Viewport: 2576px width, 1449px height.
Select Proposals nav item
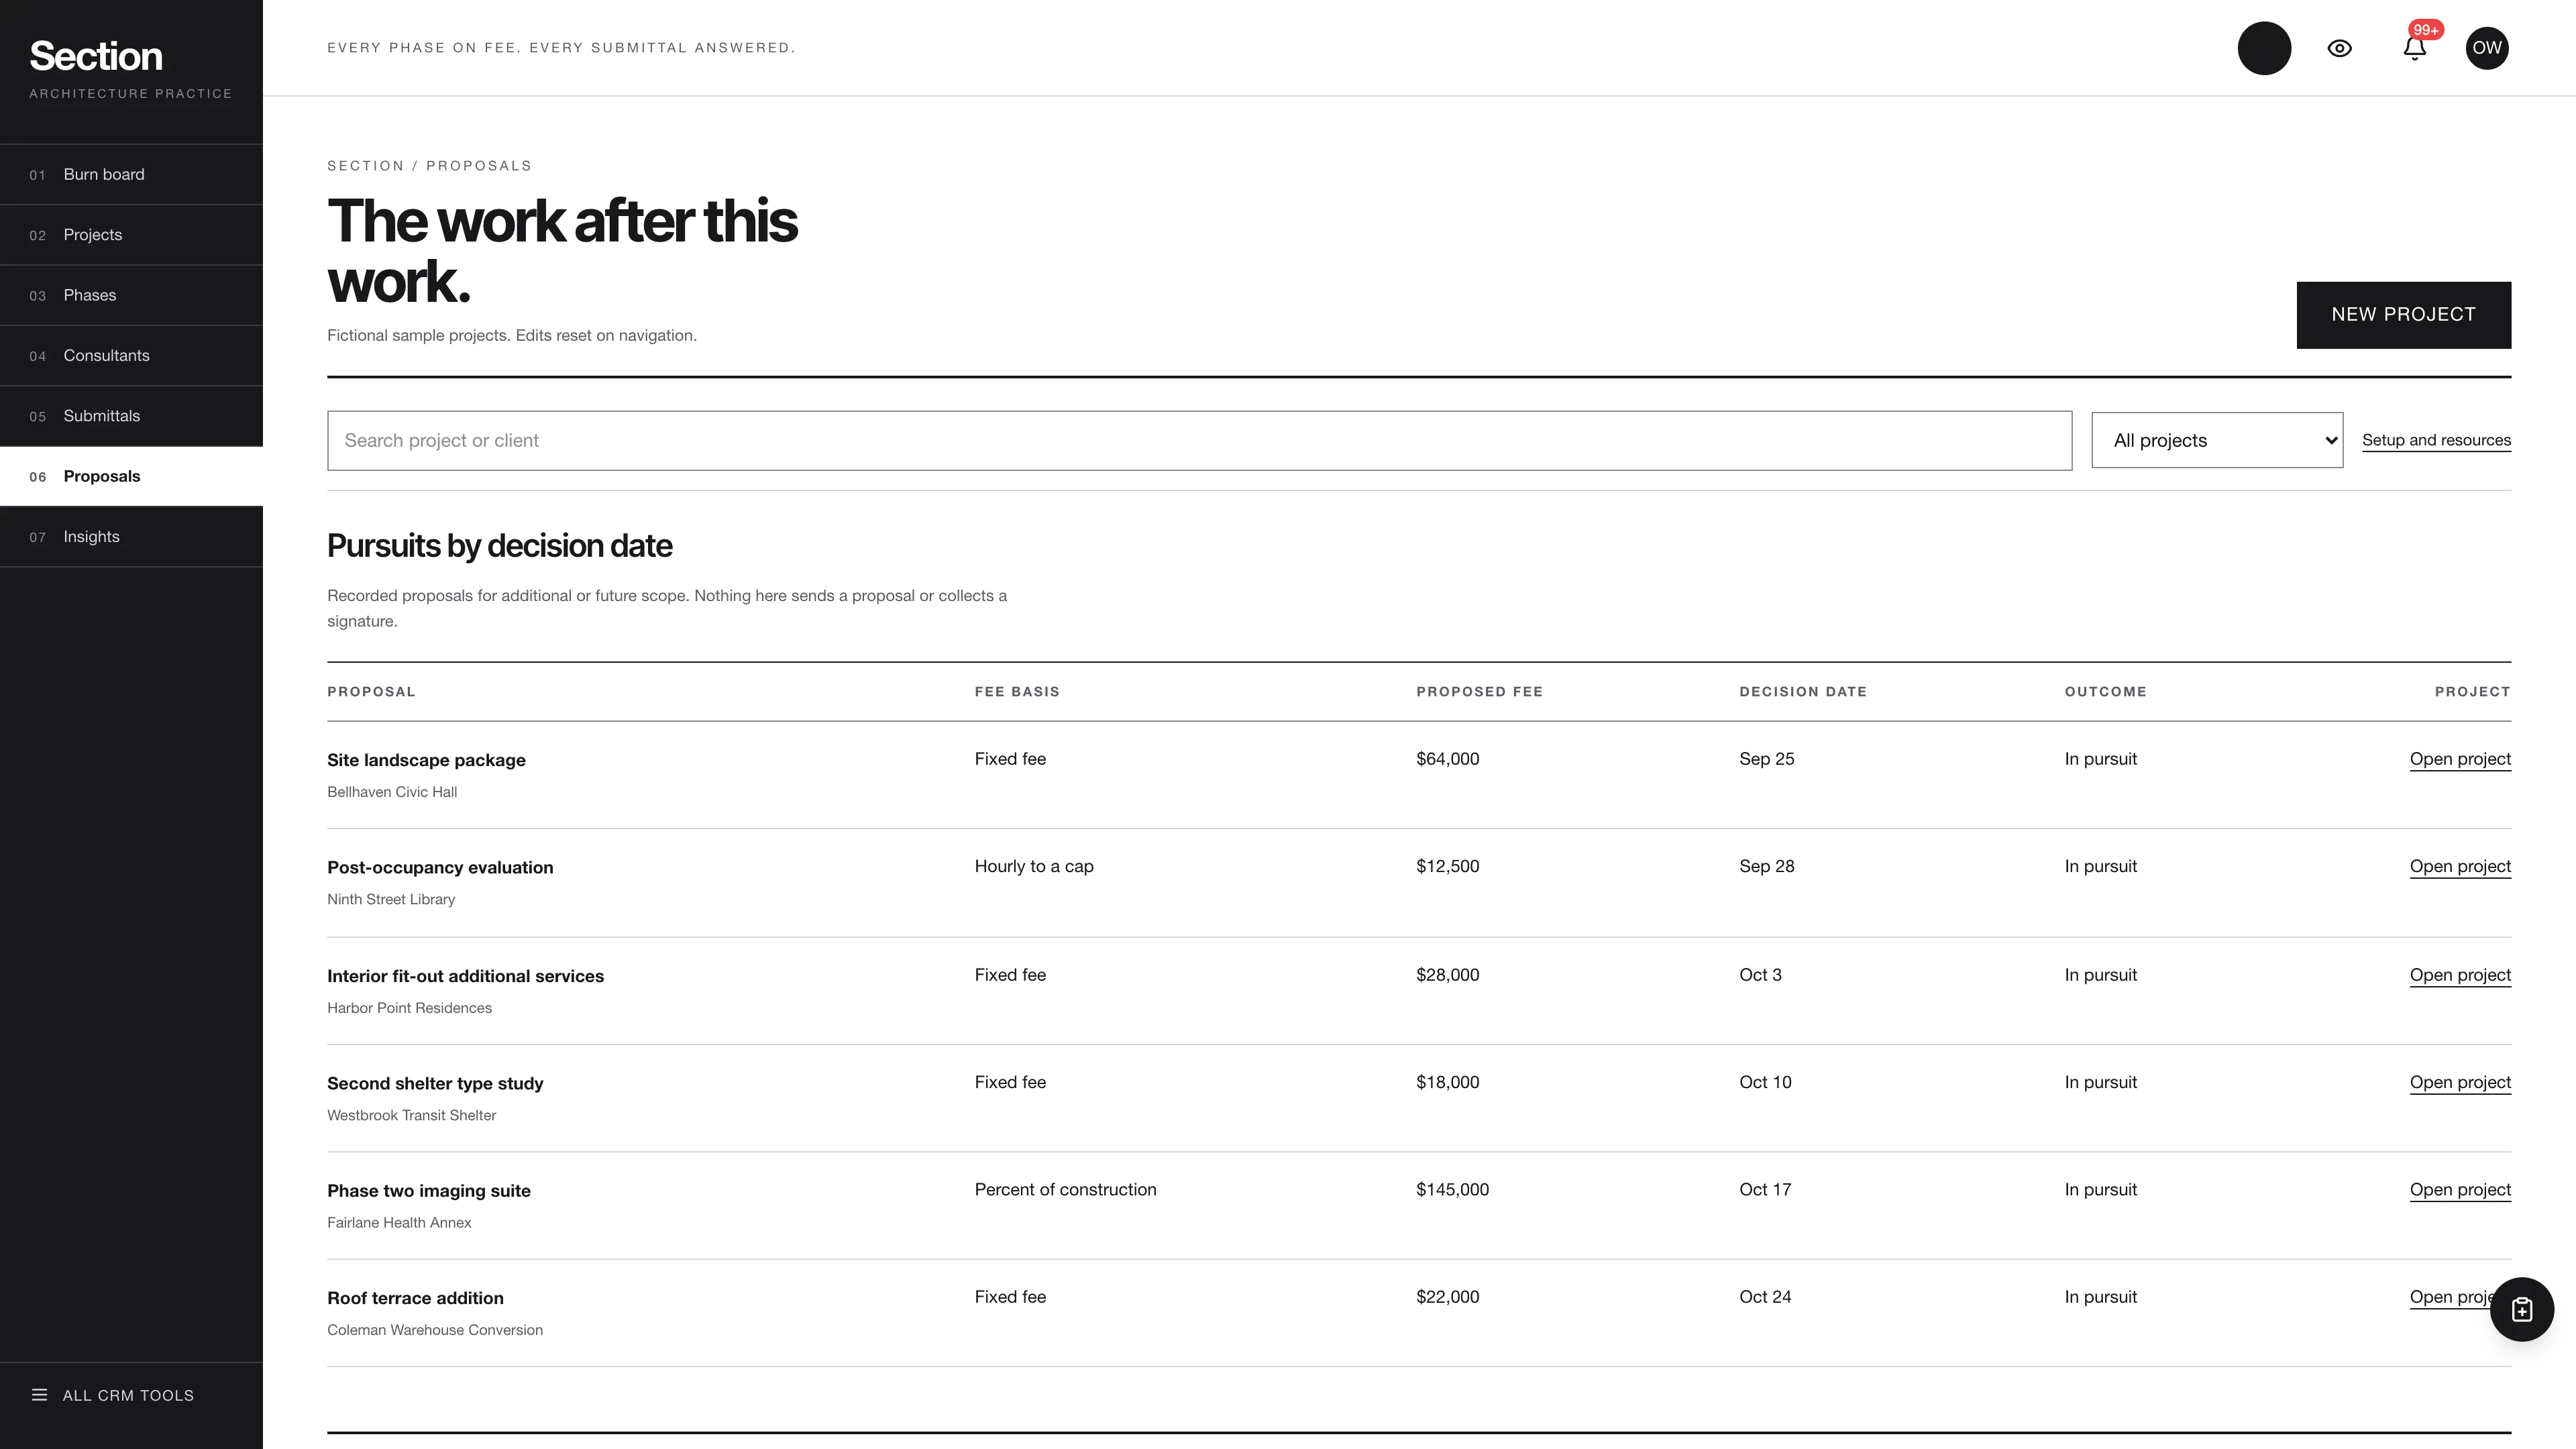pos(131,476)
